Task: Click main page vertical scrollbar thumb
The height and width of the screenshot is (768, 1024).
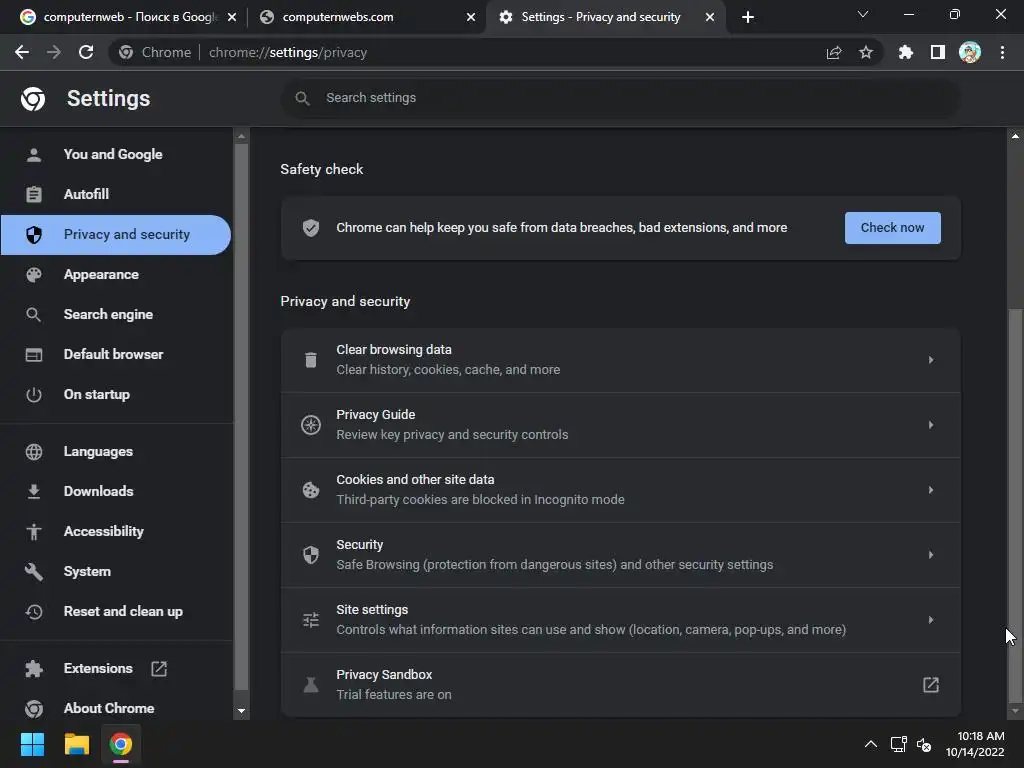Action: point(1015,503)
